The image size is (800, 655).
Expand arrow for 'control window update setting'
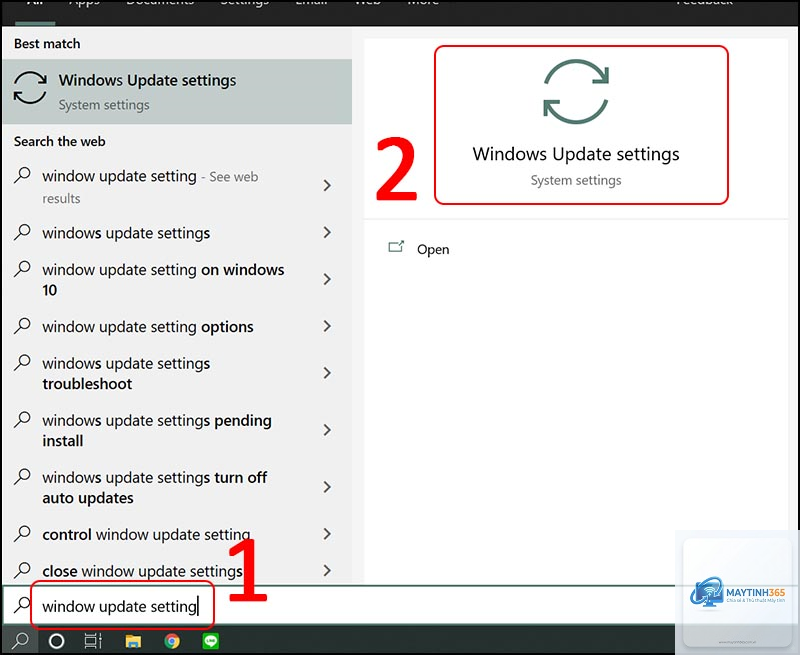pos(328,534)
